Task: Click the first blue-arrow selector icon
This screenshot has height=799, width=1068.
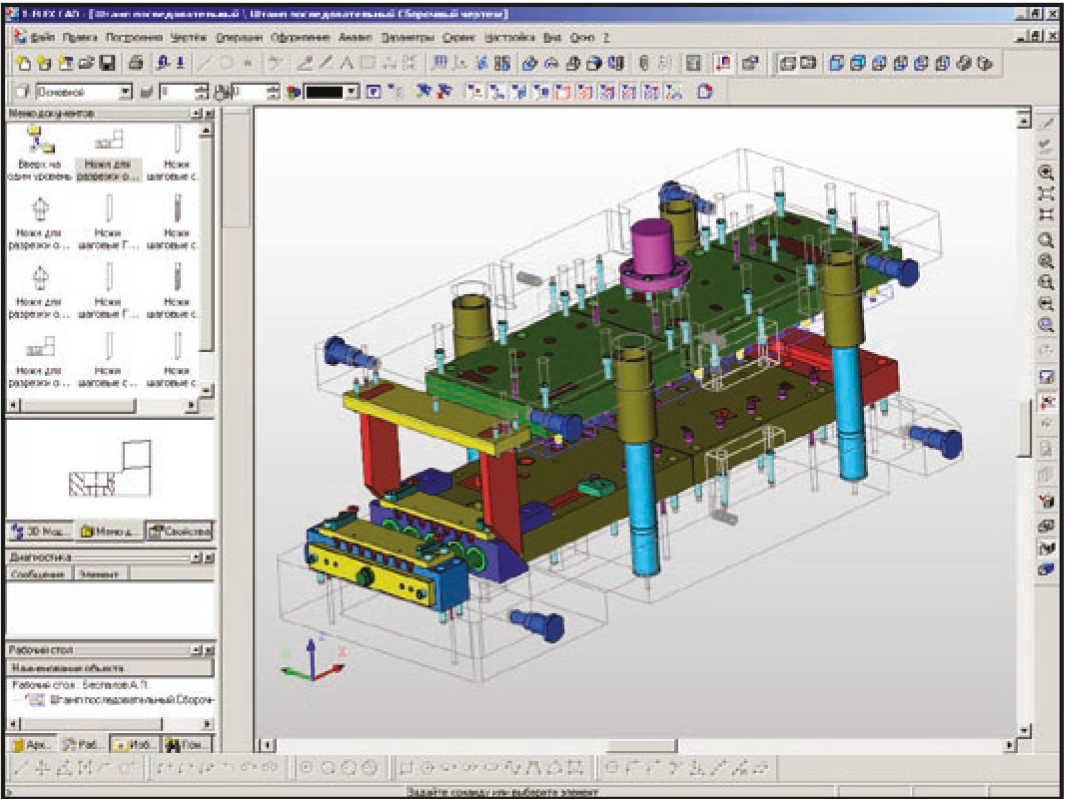Action: (424, 91)
